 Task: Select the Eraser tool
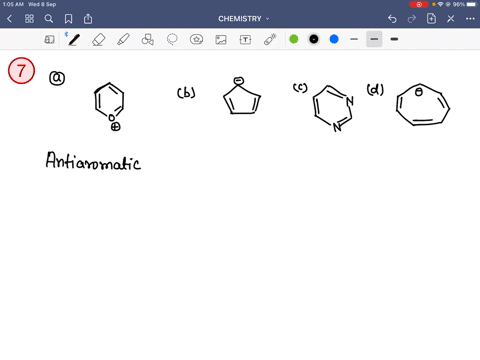(99, 40)
